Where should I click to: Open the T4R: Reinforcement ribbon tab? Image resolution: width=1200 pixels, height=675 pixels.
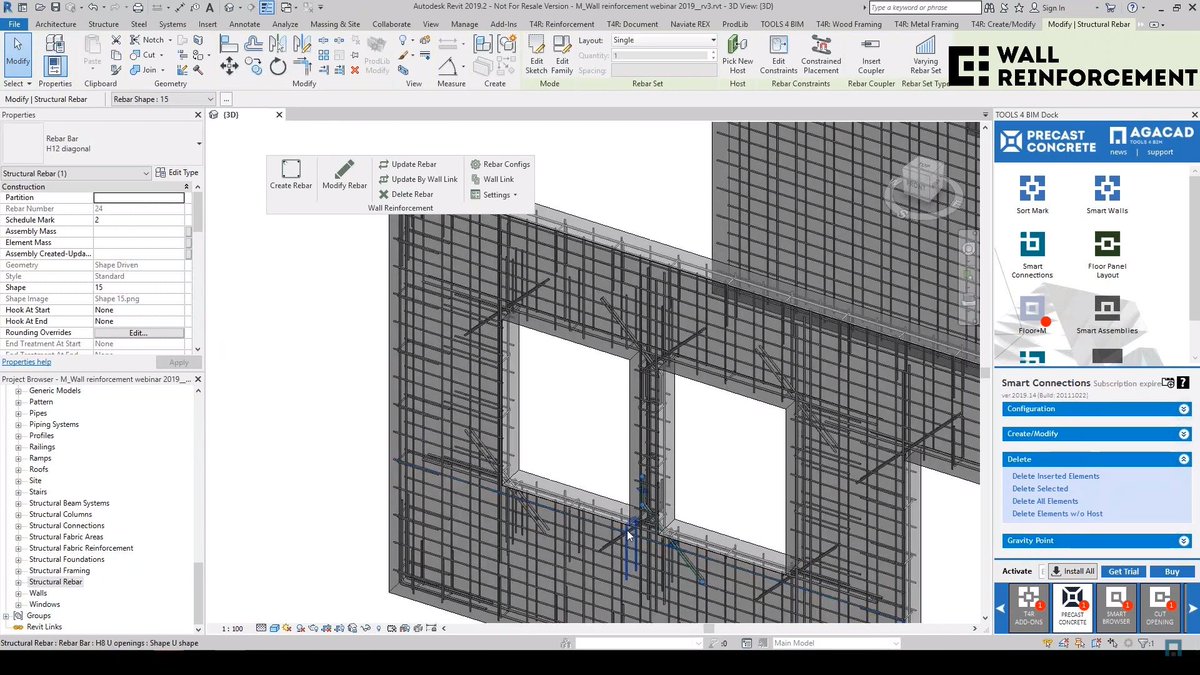click(x=563, y=23)
